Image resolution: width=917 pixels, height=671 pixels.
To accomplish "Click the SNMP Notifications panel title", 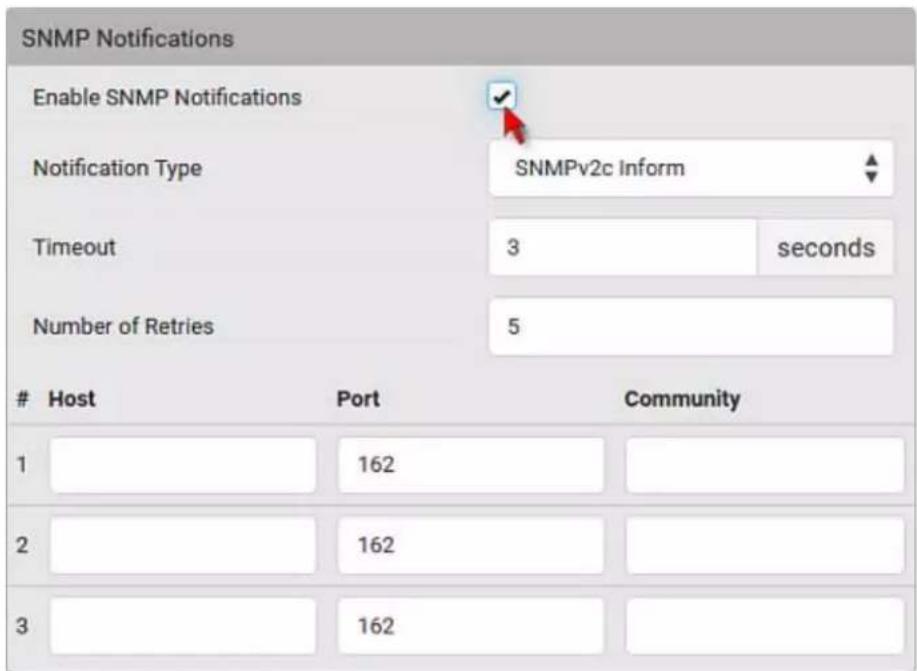I will (x=127, y=39).
